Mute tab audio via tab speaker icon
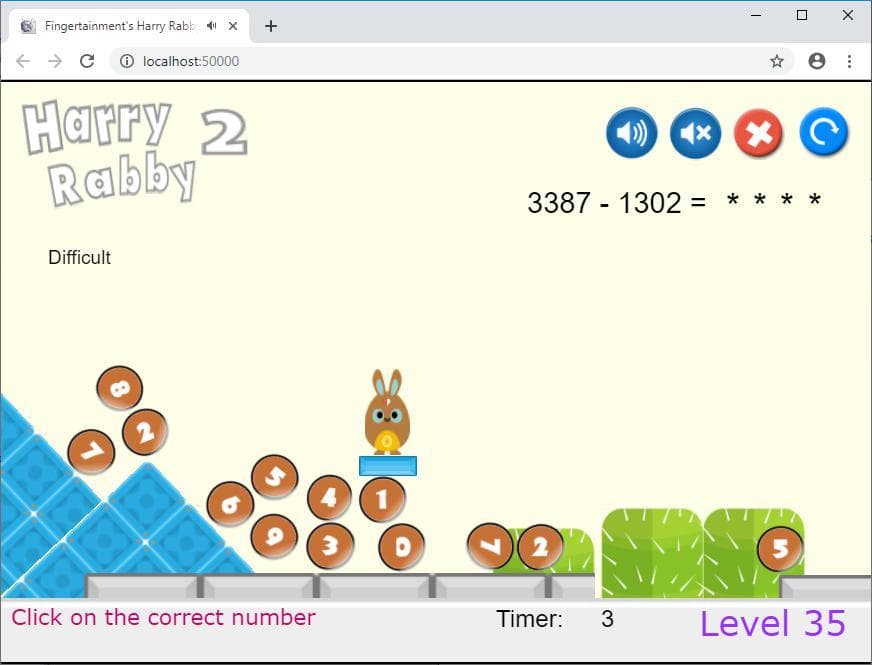 pyautogui.click(x=211, y=26)
